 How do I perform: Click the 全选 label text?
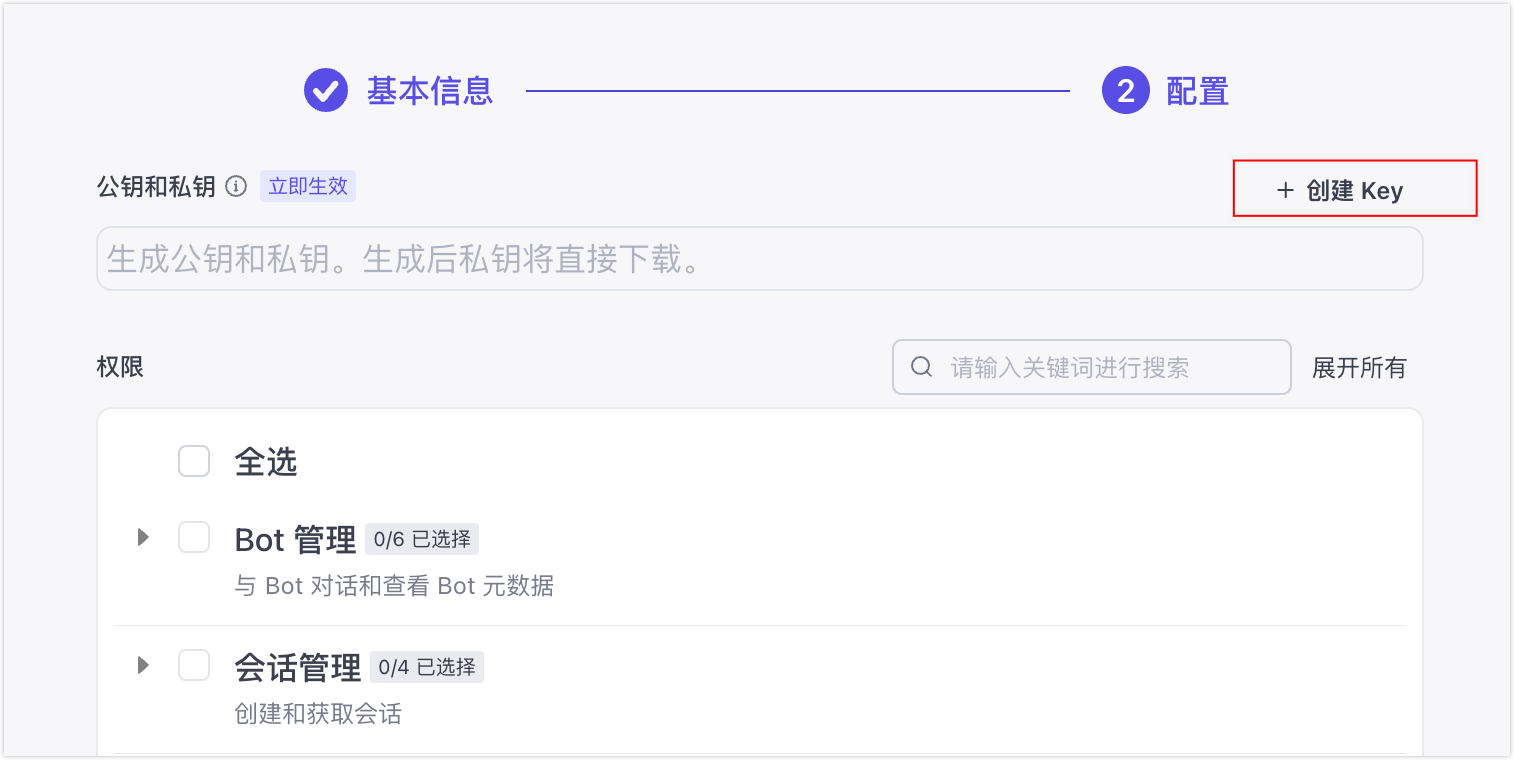point(266,462)
